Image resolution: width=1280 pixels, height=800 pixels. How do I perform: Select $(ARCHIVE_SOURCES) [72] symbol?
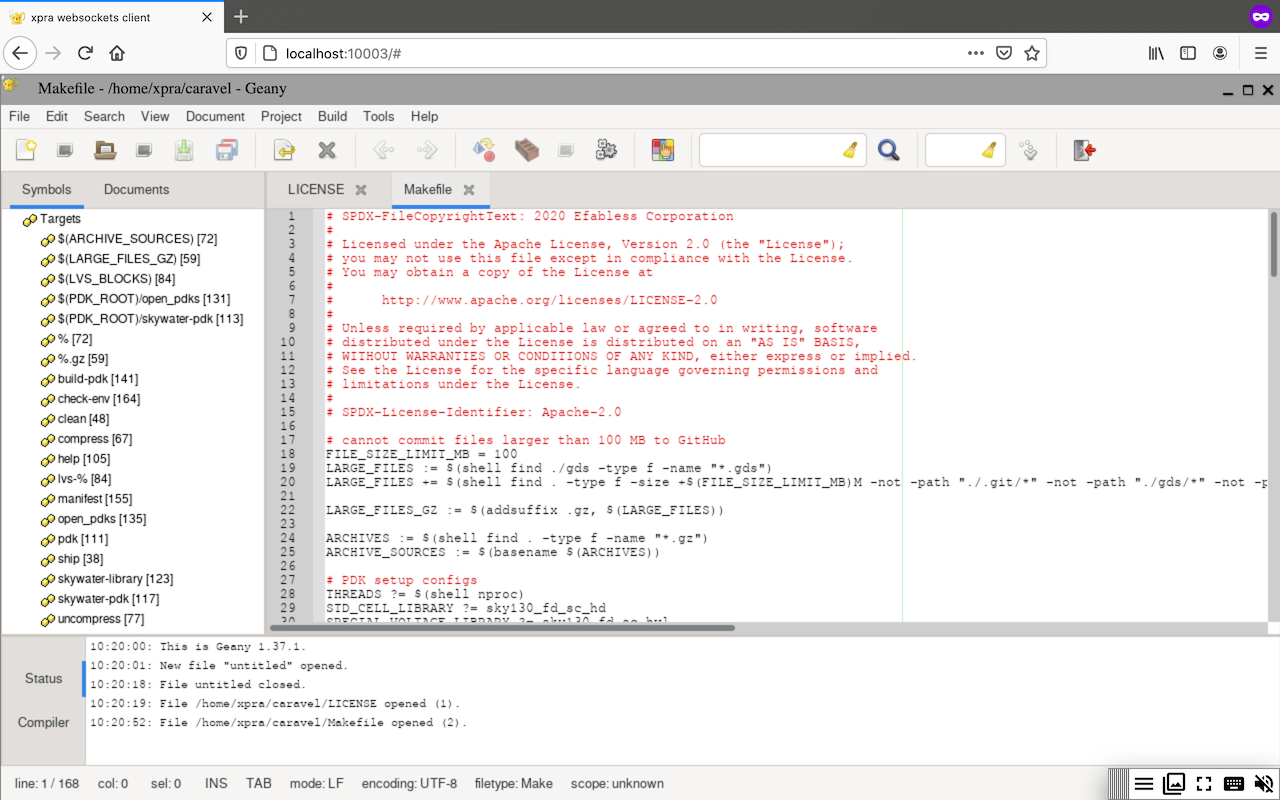137,239
